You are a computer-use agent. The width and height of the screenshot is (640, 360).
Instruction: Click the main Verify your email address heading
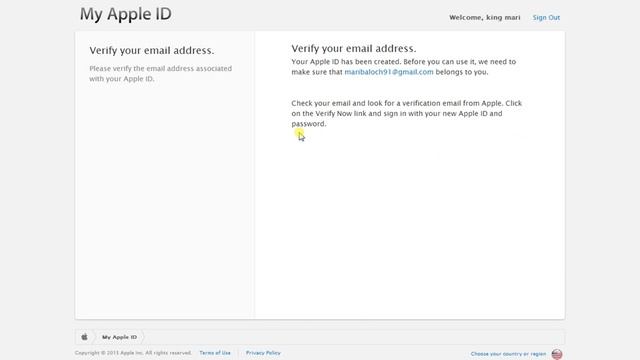pyautogui.click(x=354, y=49)
